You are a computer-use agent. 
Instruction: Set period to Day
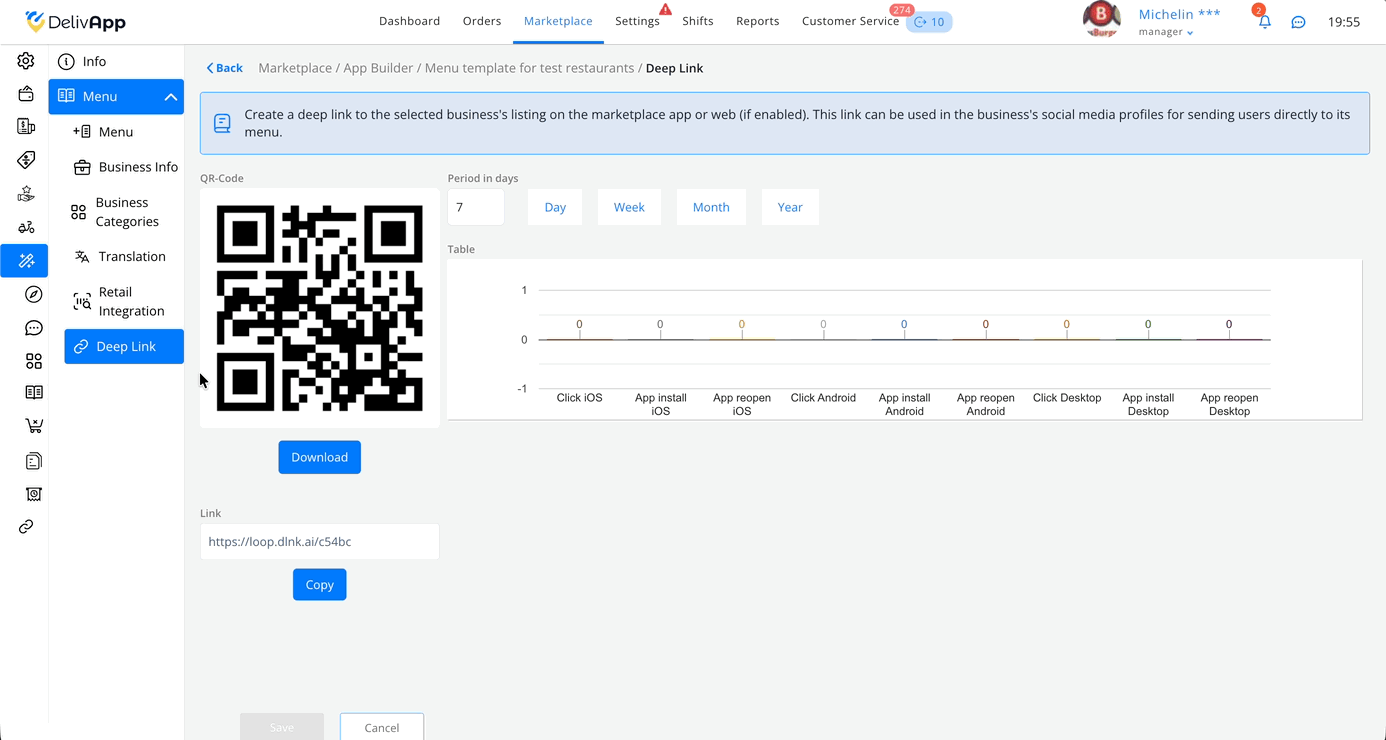click(x=555, y=207)
